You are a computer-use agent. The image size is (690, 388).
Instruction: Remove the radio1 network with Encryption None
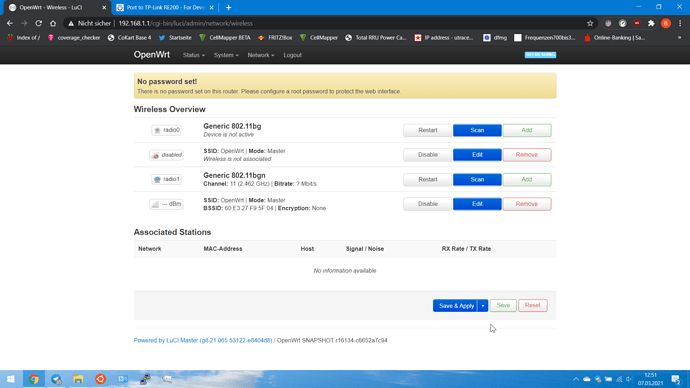[x=527, y=204]
